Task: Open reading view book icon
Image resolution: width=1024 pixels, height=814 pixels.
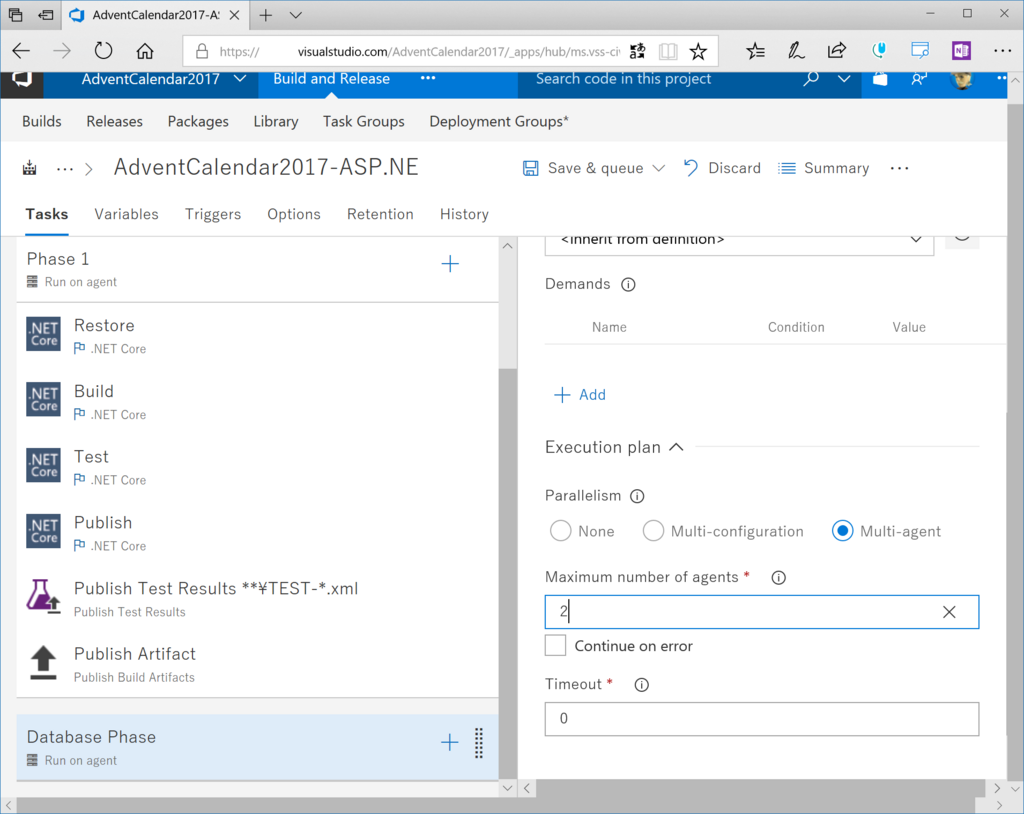Action: [668, 51]
